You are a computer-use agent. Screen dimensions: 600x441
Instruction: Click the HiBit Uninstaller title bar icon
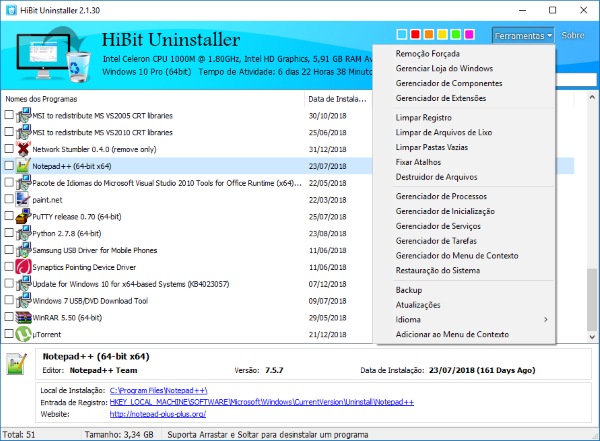(x=11, y=10)
